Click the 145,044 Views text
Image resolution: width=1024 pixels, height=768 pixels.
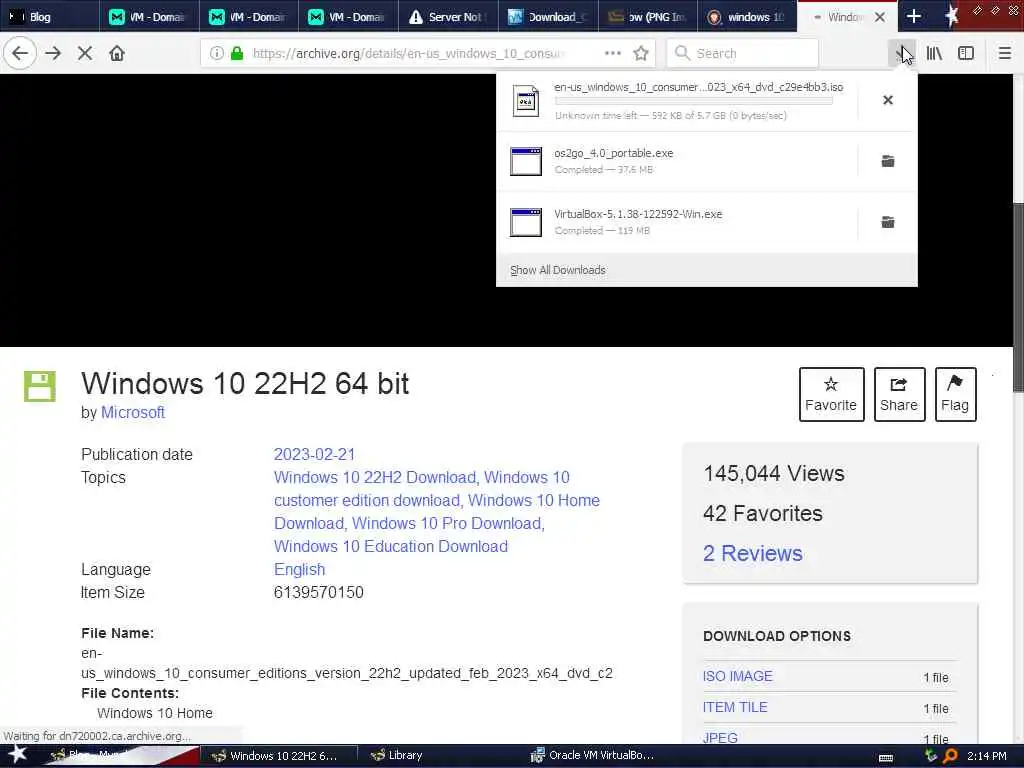coord(773,473)
